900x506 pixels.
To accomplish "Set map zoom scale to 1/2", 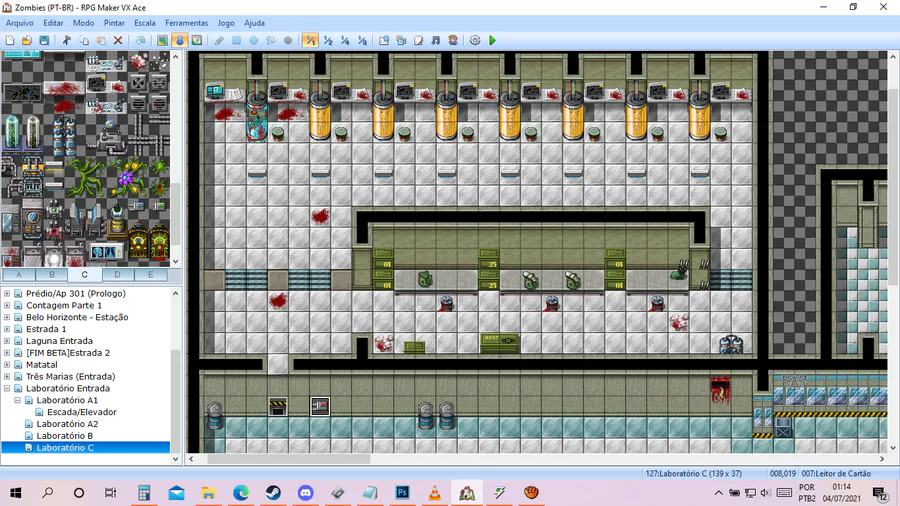I will tap(328, 40).
